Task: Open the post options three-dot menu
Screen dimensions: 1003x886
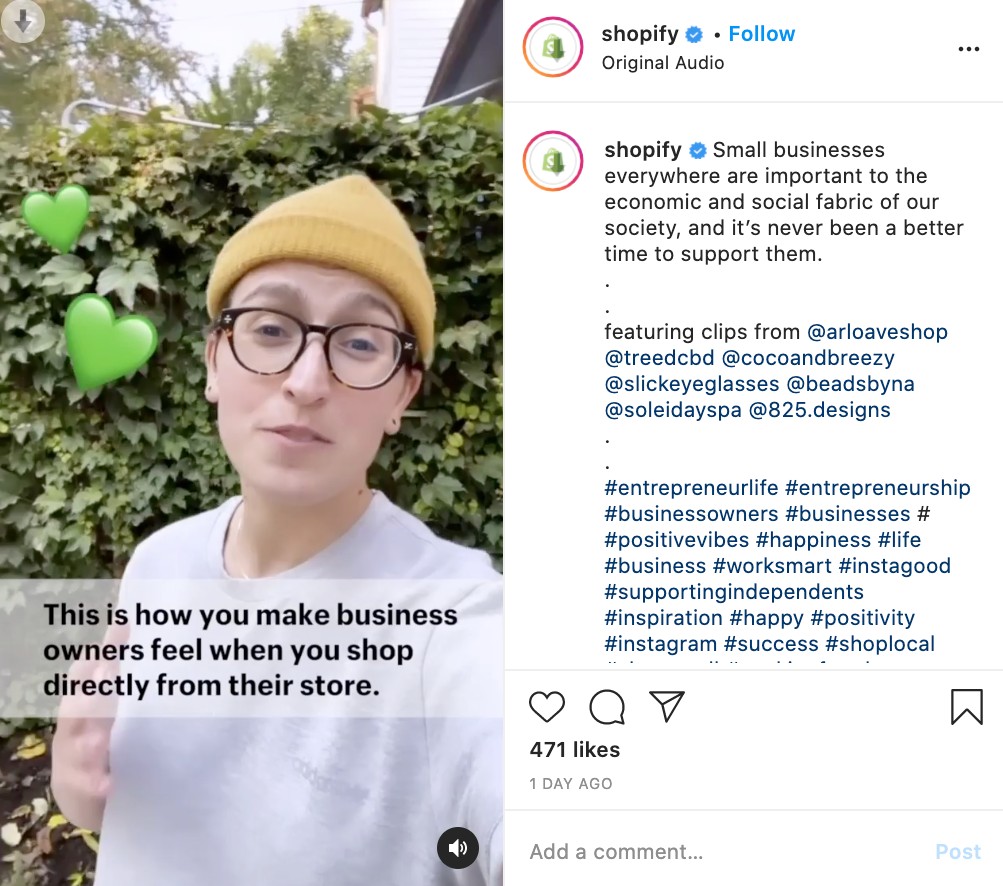Action: click(968, 47)
